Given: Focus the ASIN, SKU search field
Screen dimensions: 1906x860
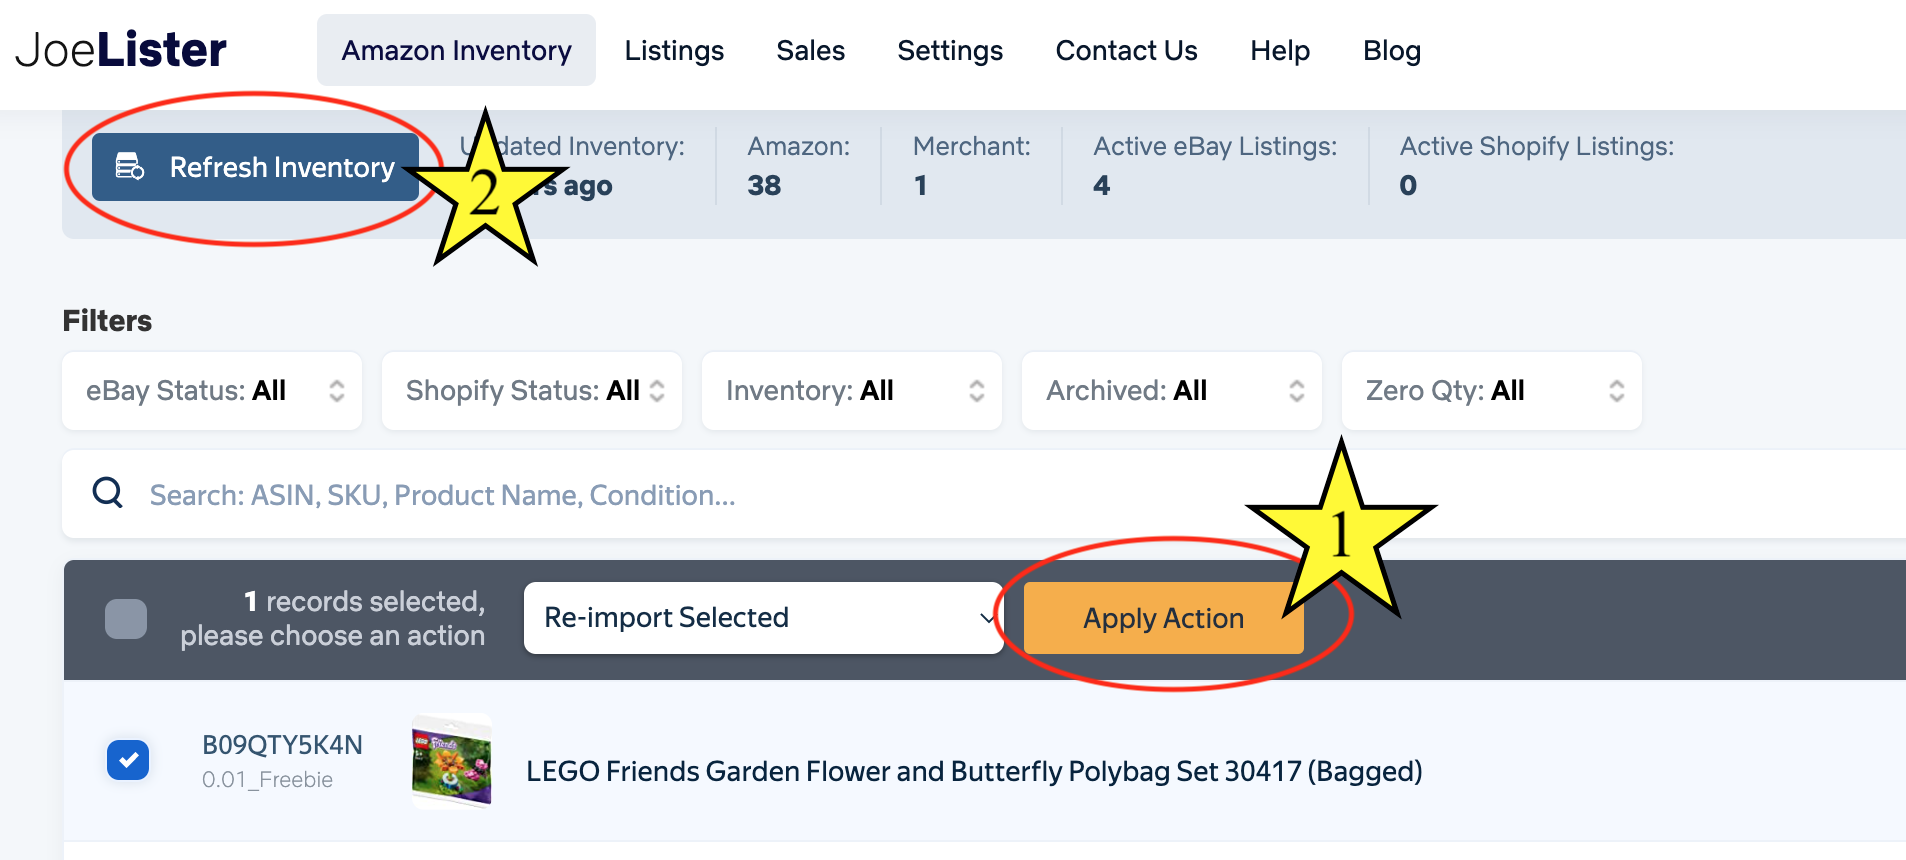Looking at the screenshot, I should click(x=700, y=495).
